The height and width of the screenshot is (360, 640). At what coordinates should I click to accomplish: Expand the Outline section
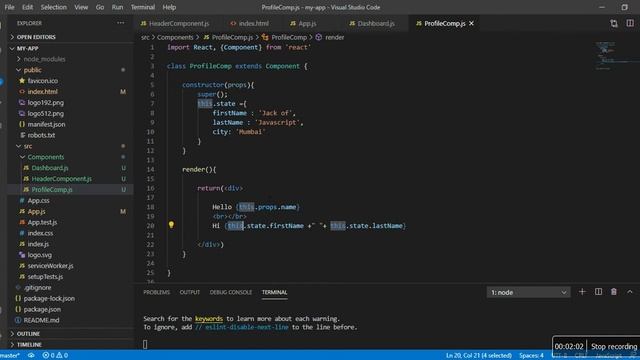click(x=70, y=334)
